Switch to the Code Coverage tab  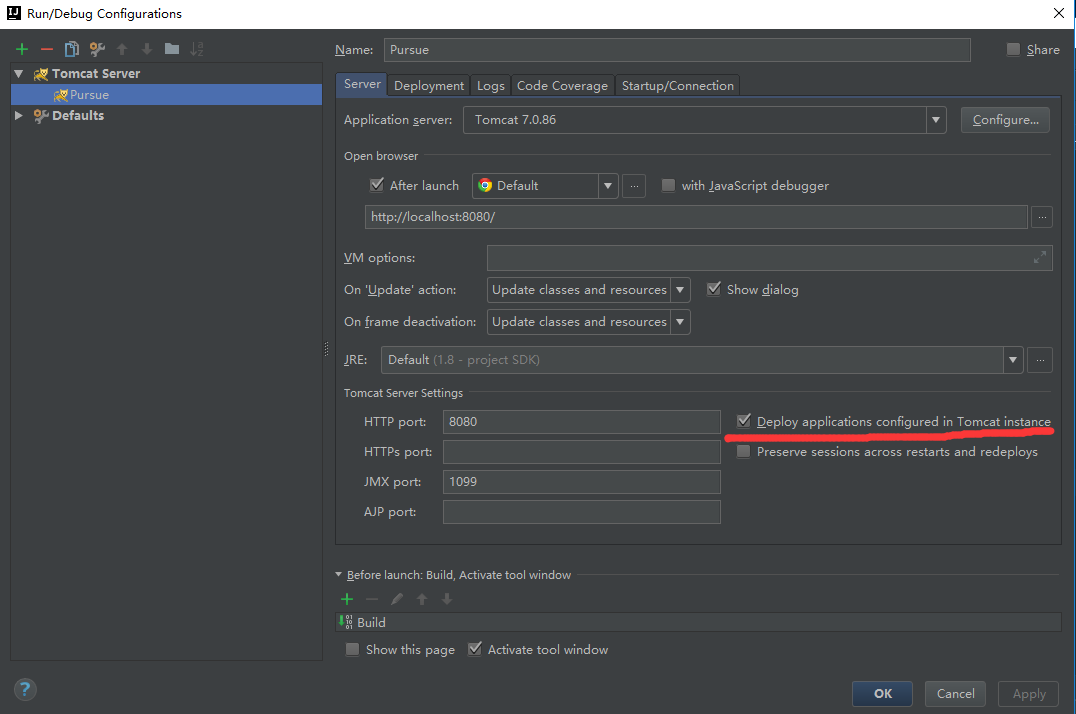[562, 85]
